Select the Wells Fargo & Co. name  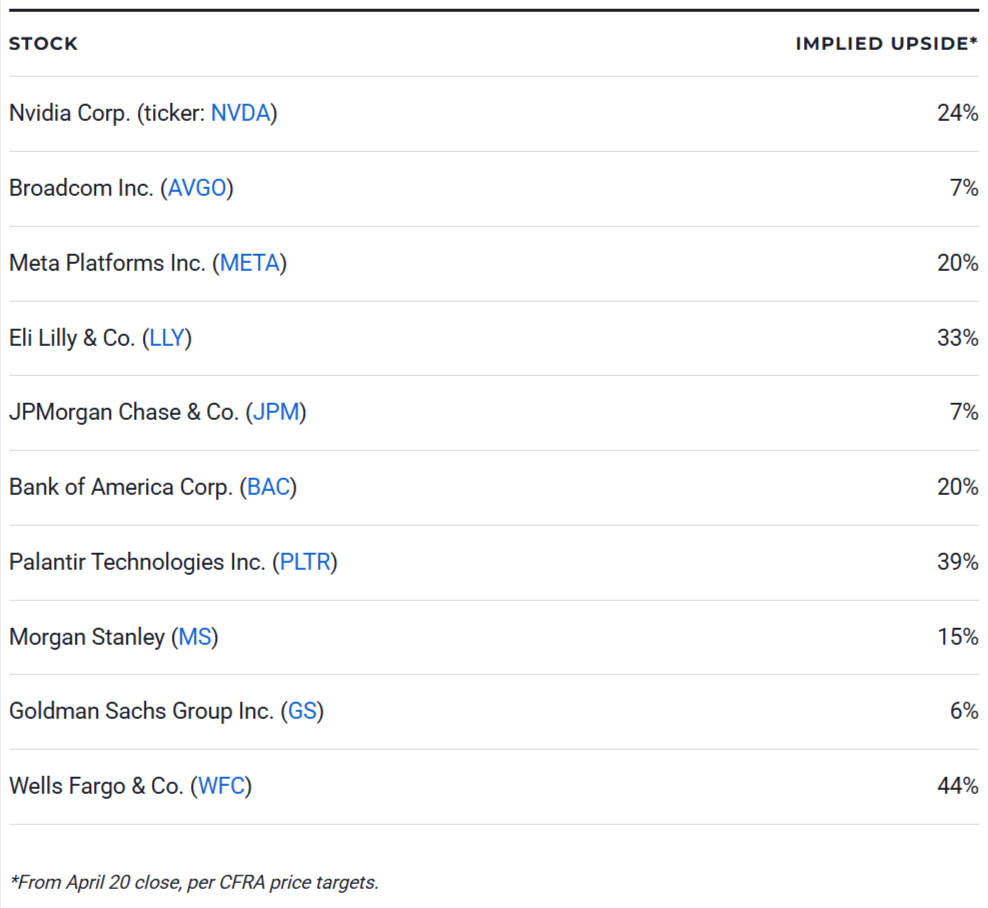[x=96, y=786]
